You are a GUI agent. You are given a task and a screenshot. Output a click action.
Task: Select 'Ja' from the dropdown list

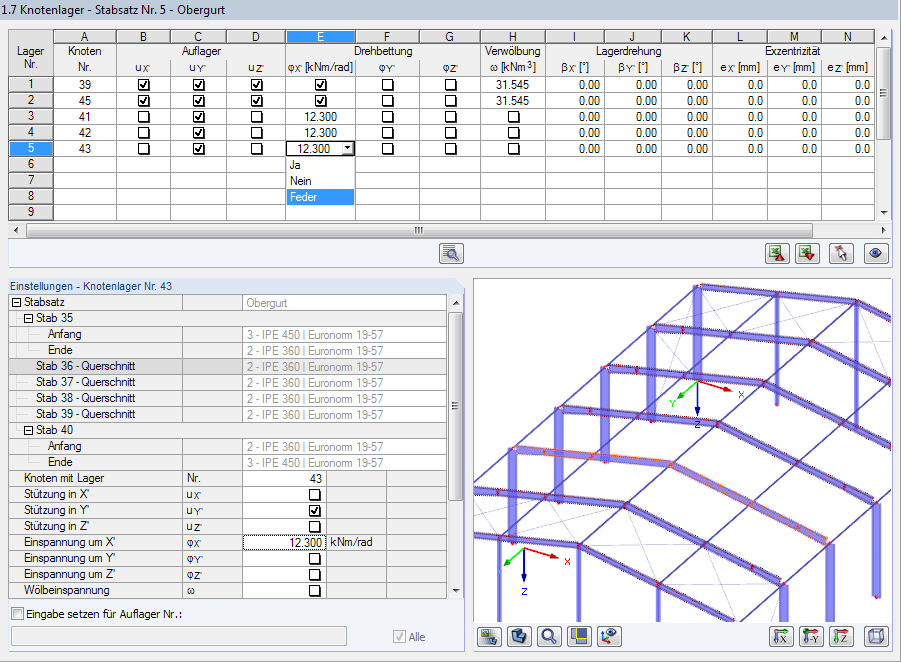point(320,165)
